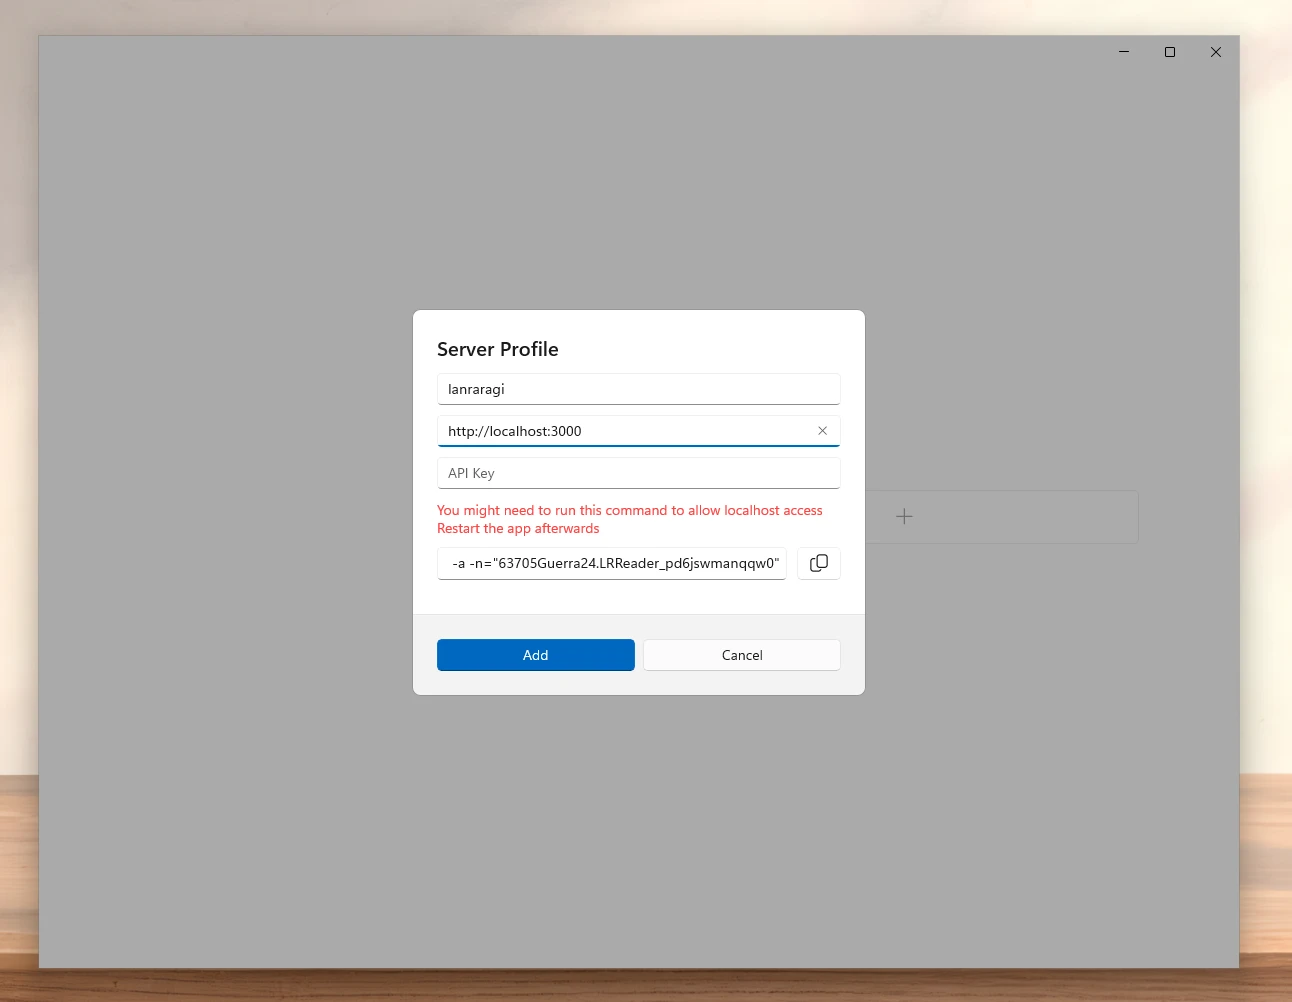Click the red localhost access warning text
The height and width of the screenshot is (1002, 1292).
pyautogui.click(x=630, y=510)
